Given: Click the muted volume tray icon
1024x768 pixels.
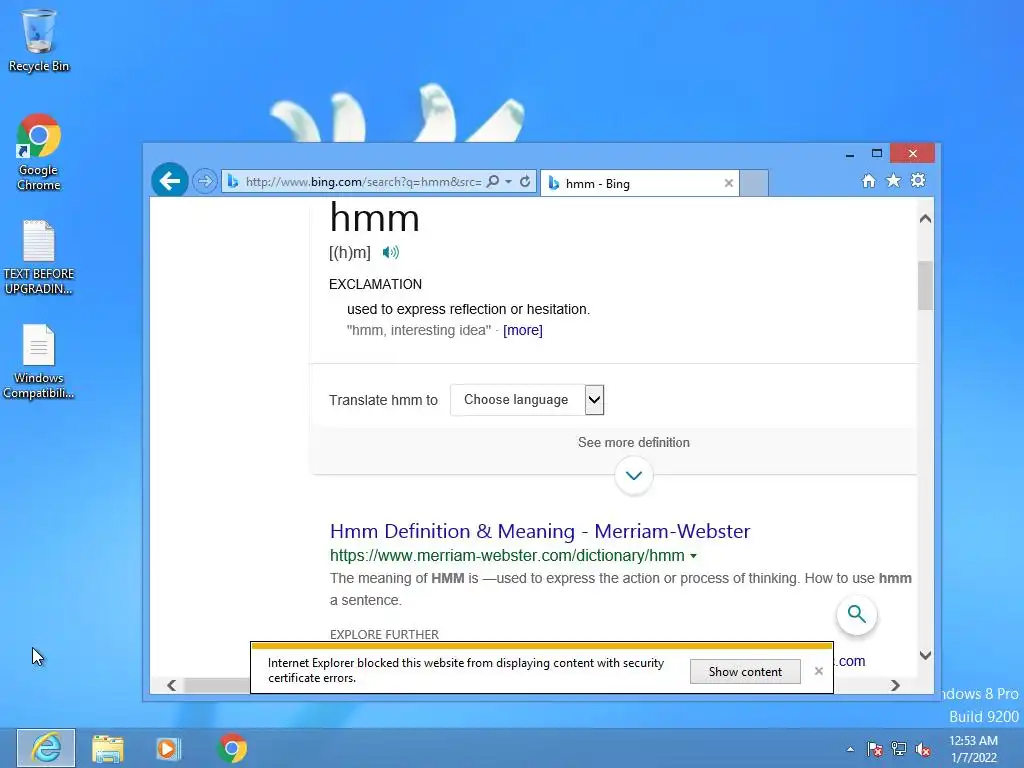Looking at the screenshot, I should [923, 750].
